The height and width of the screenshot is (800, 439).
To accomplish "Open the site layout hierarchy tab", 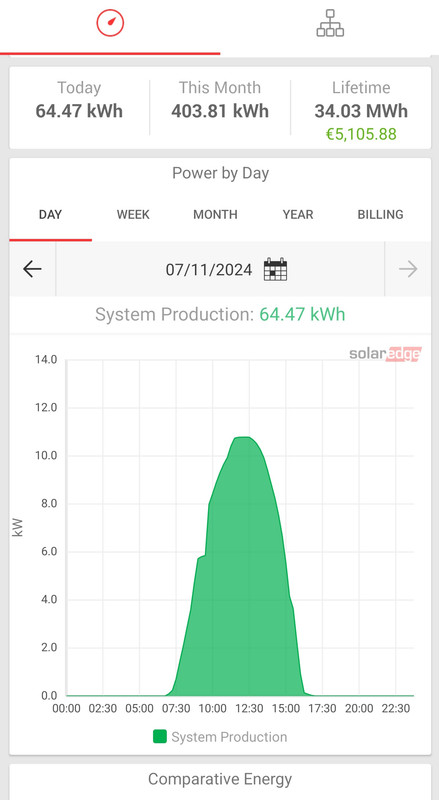I will click(330, 23).
